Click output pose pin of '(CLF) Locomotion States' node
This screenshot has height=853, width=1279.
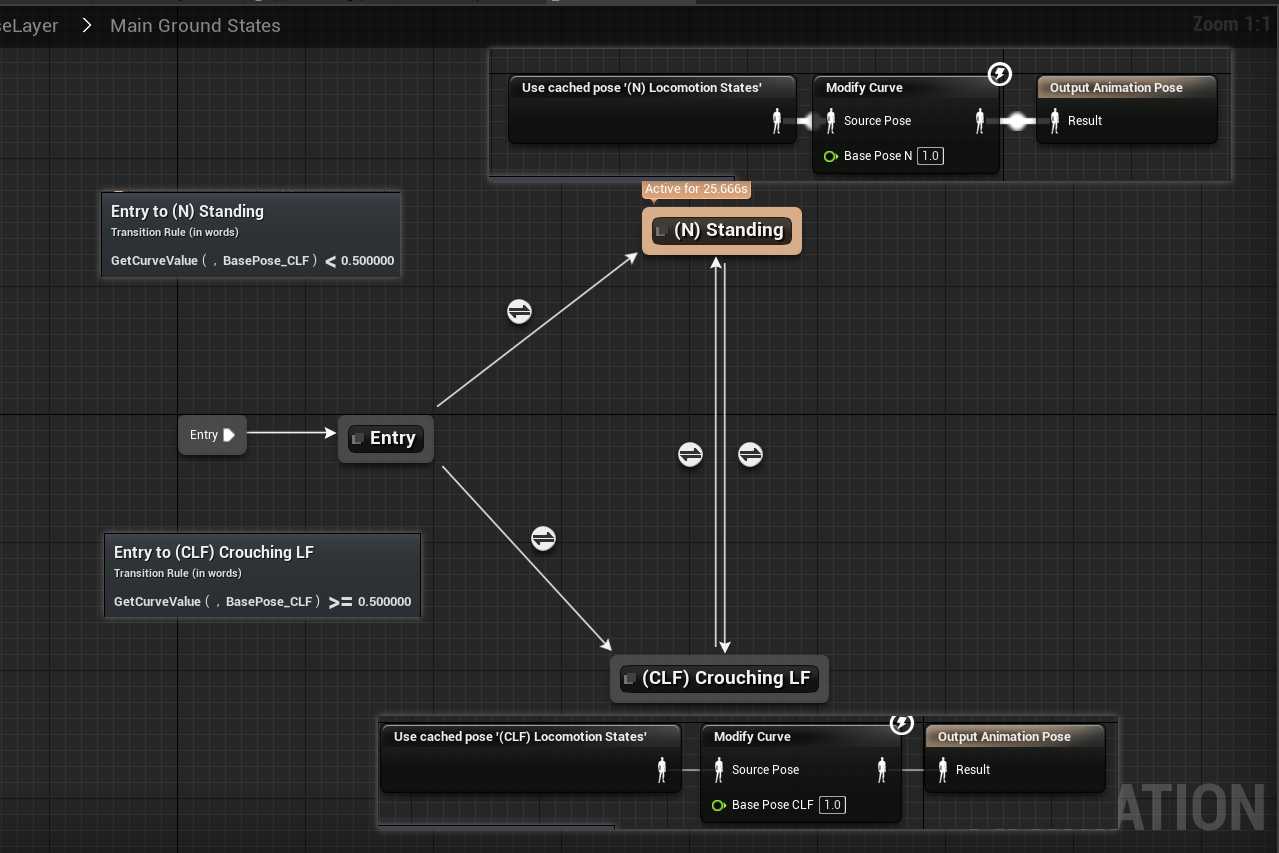click(662, 770)
